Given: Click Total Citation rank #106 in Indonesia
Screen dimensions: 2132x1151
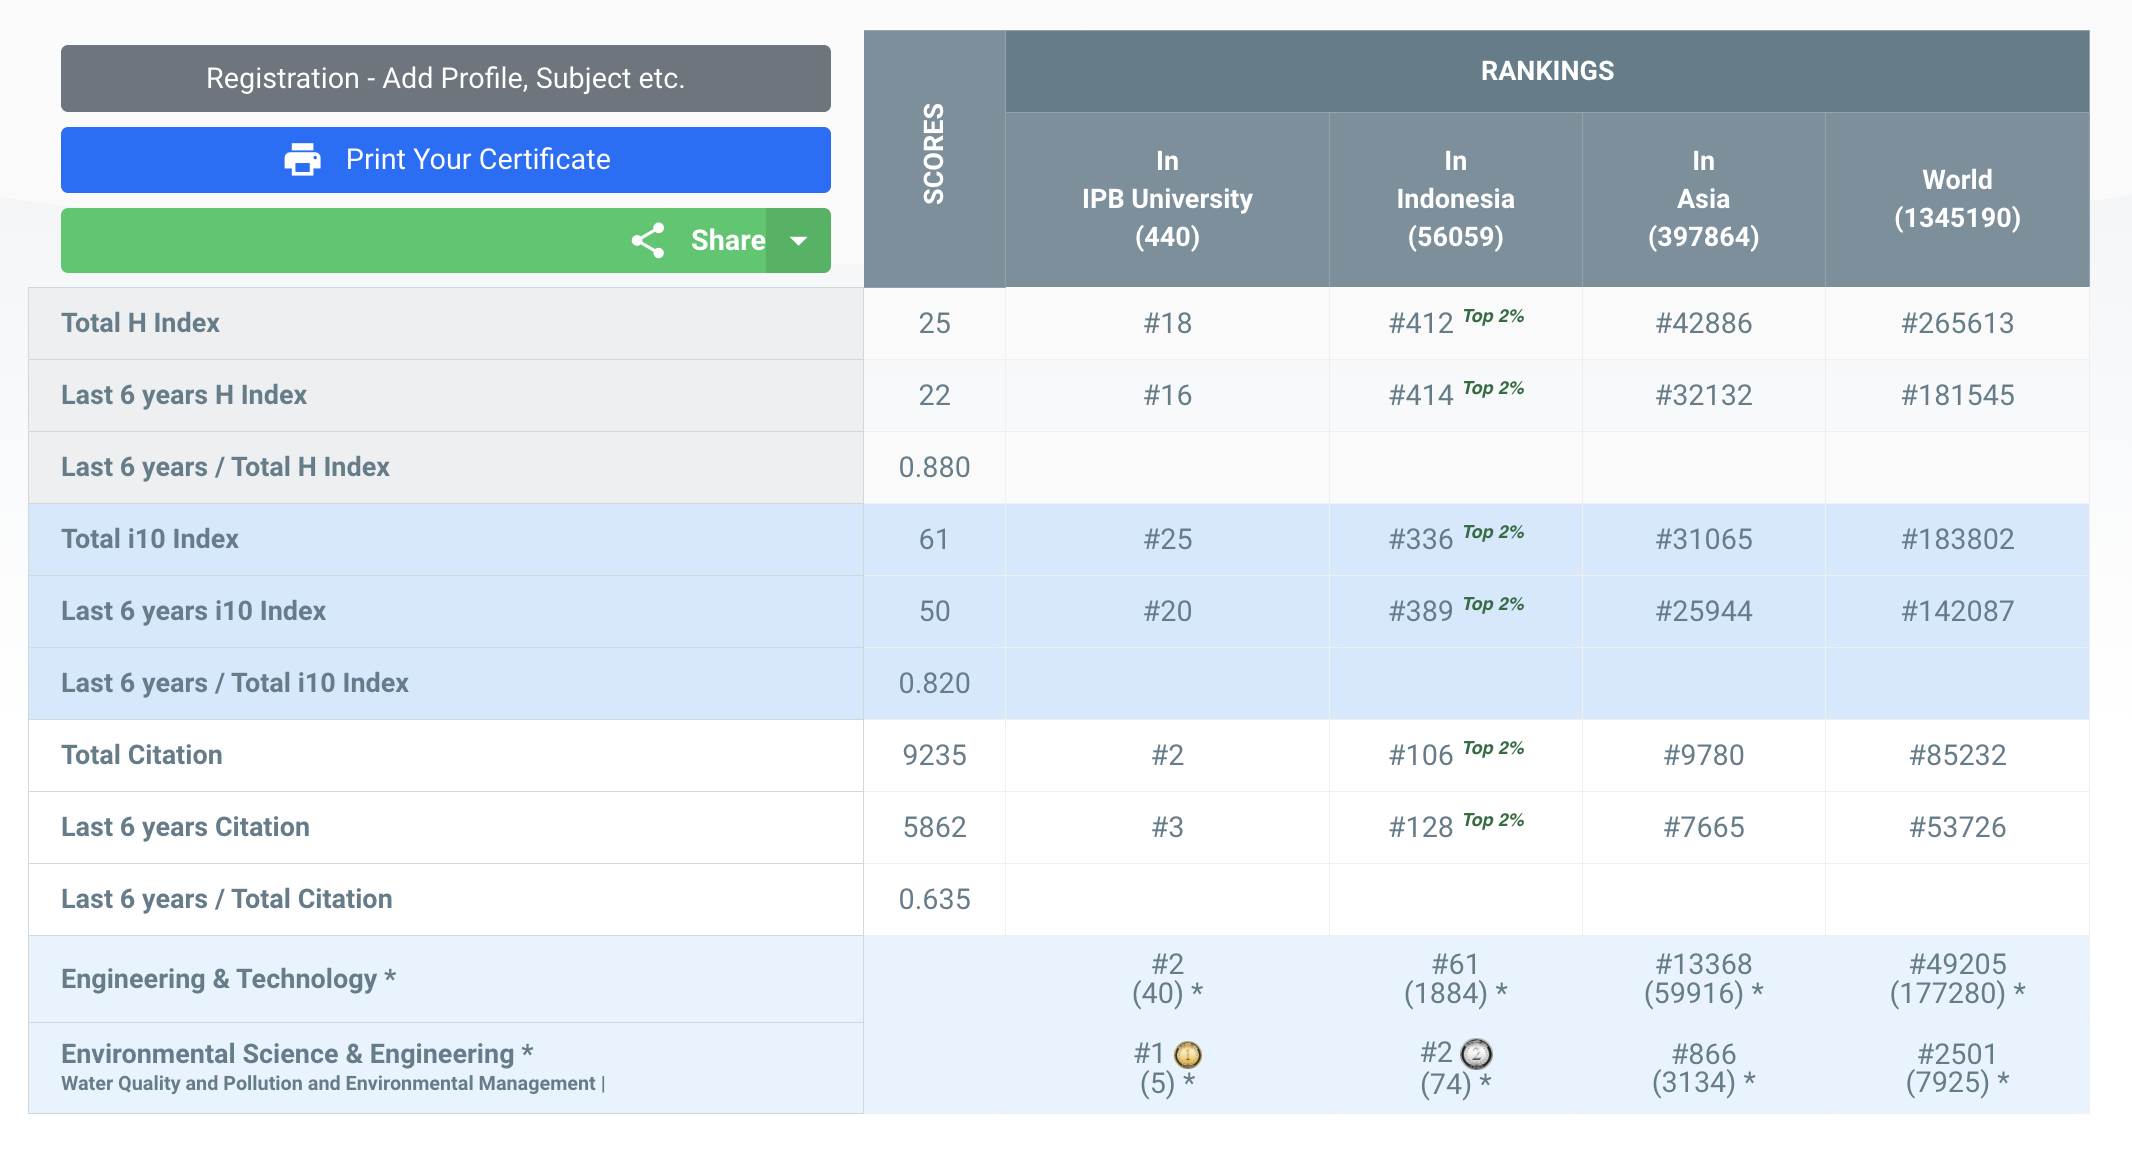Looking at the screenshot, I should 1420,755.
